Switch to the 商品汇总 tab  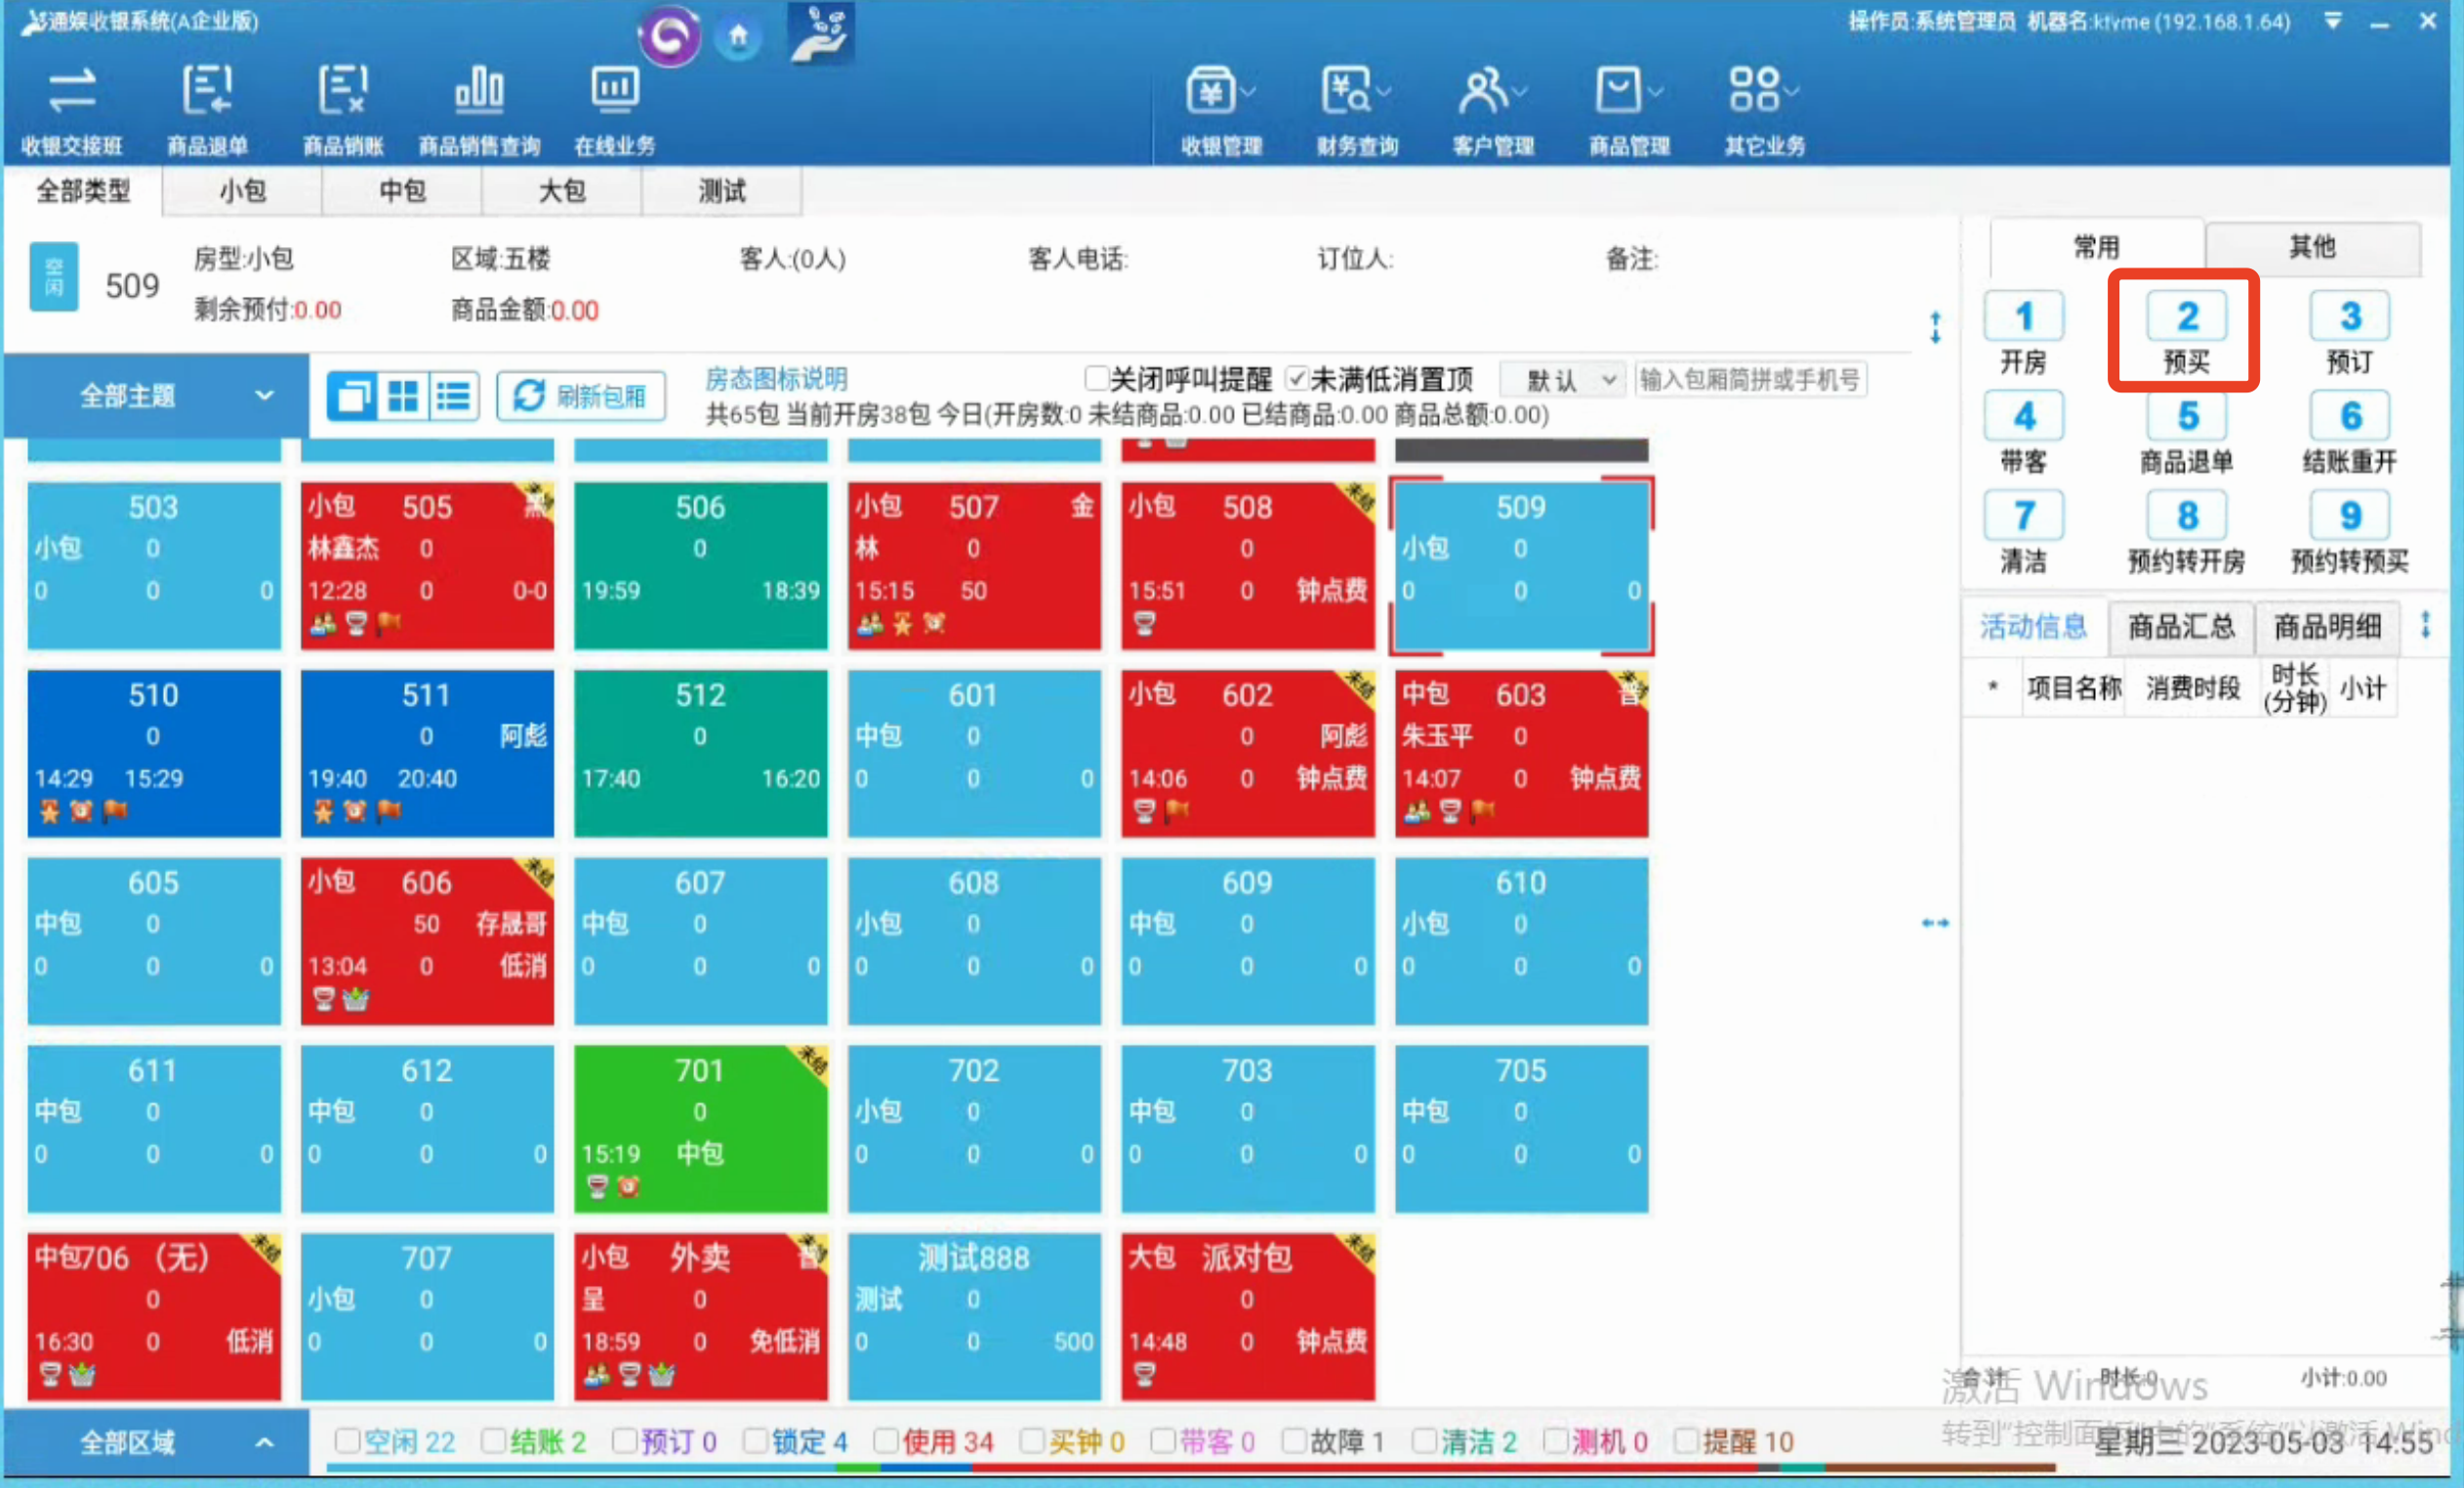(x=2181, y=627)
